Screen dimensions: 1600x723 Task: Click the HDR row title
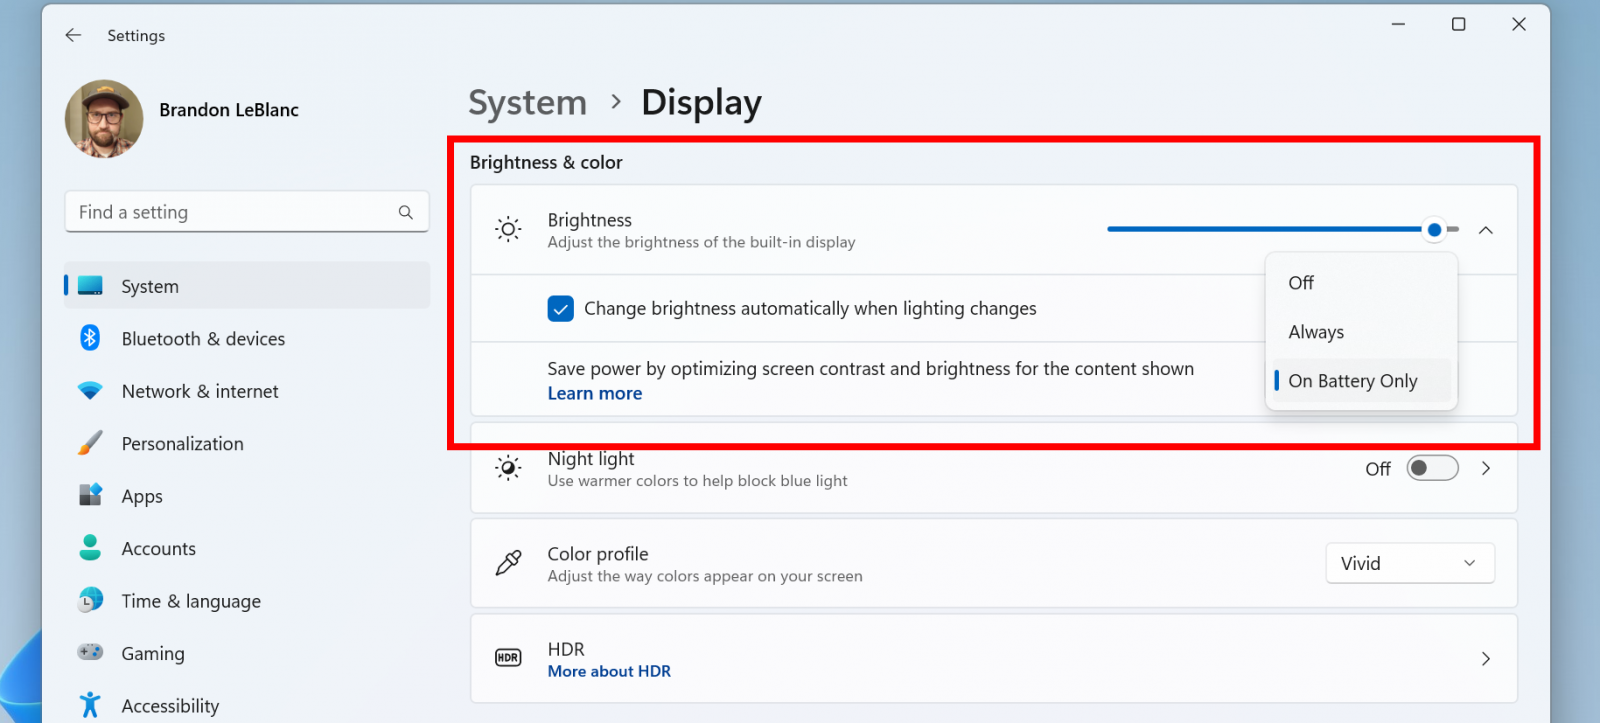coord(566,649)
